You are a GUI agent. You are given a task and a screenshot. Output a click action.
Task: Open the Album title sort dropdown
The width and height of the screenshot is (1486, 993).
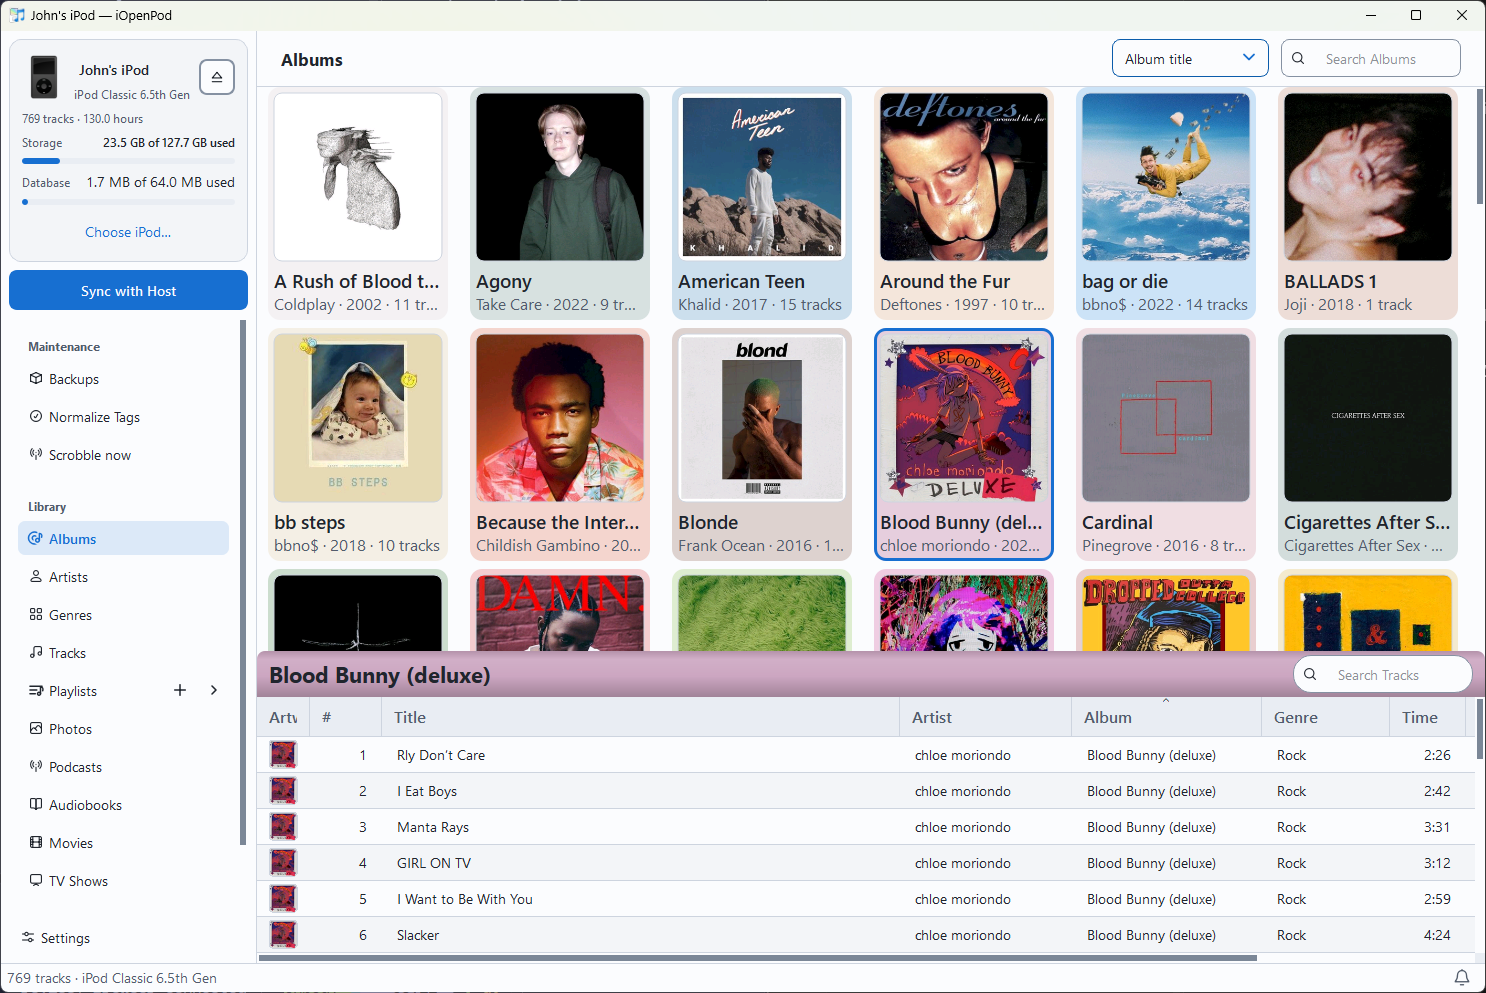pyautogui.click(x=1190, y=59)
